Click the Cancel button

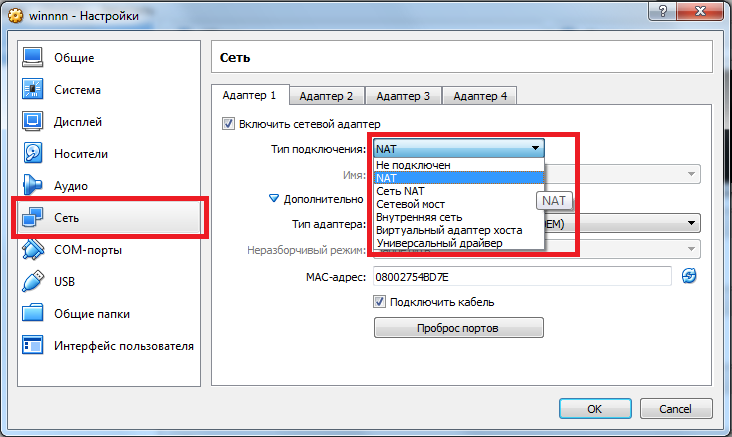[676, 409]
